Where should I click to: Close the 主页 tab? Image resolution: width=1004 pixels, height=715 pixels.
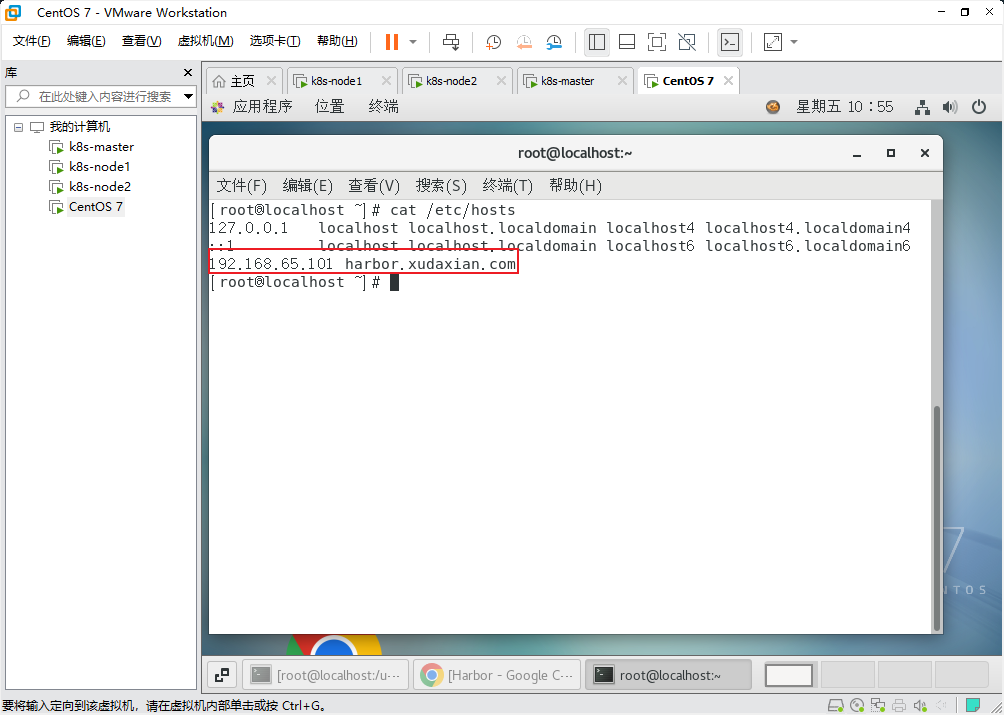[271, 81]
